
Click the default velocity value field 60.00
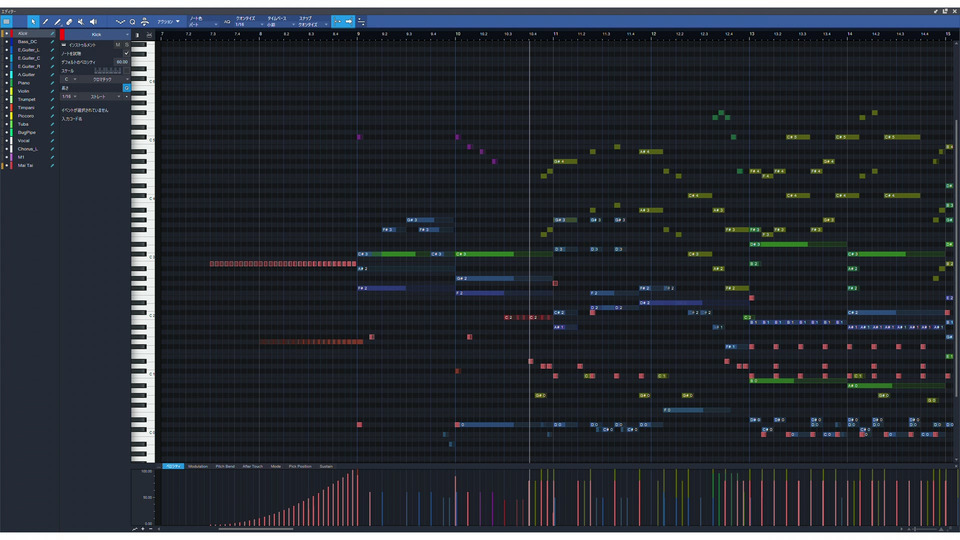click(x=121, y=62)
